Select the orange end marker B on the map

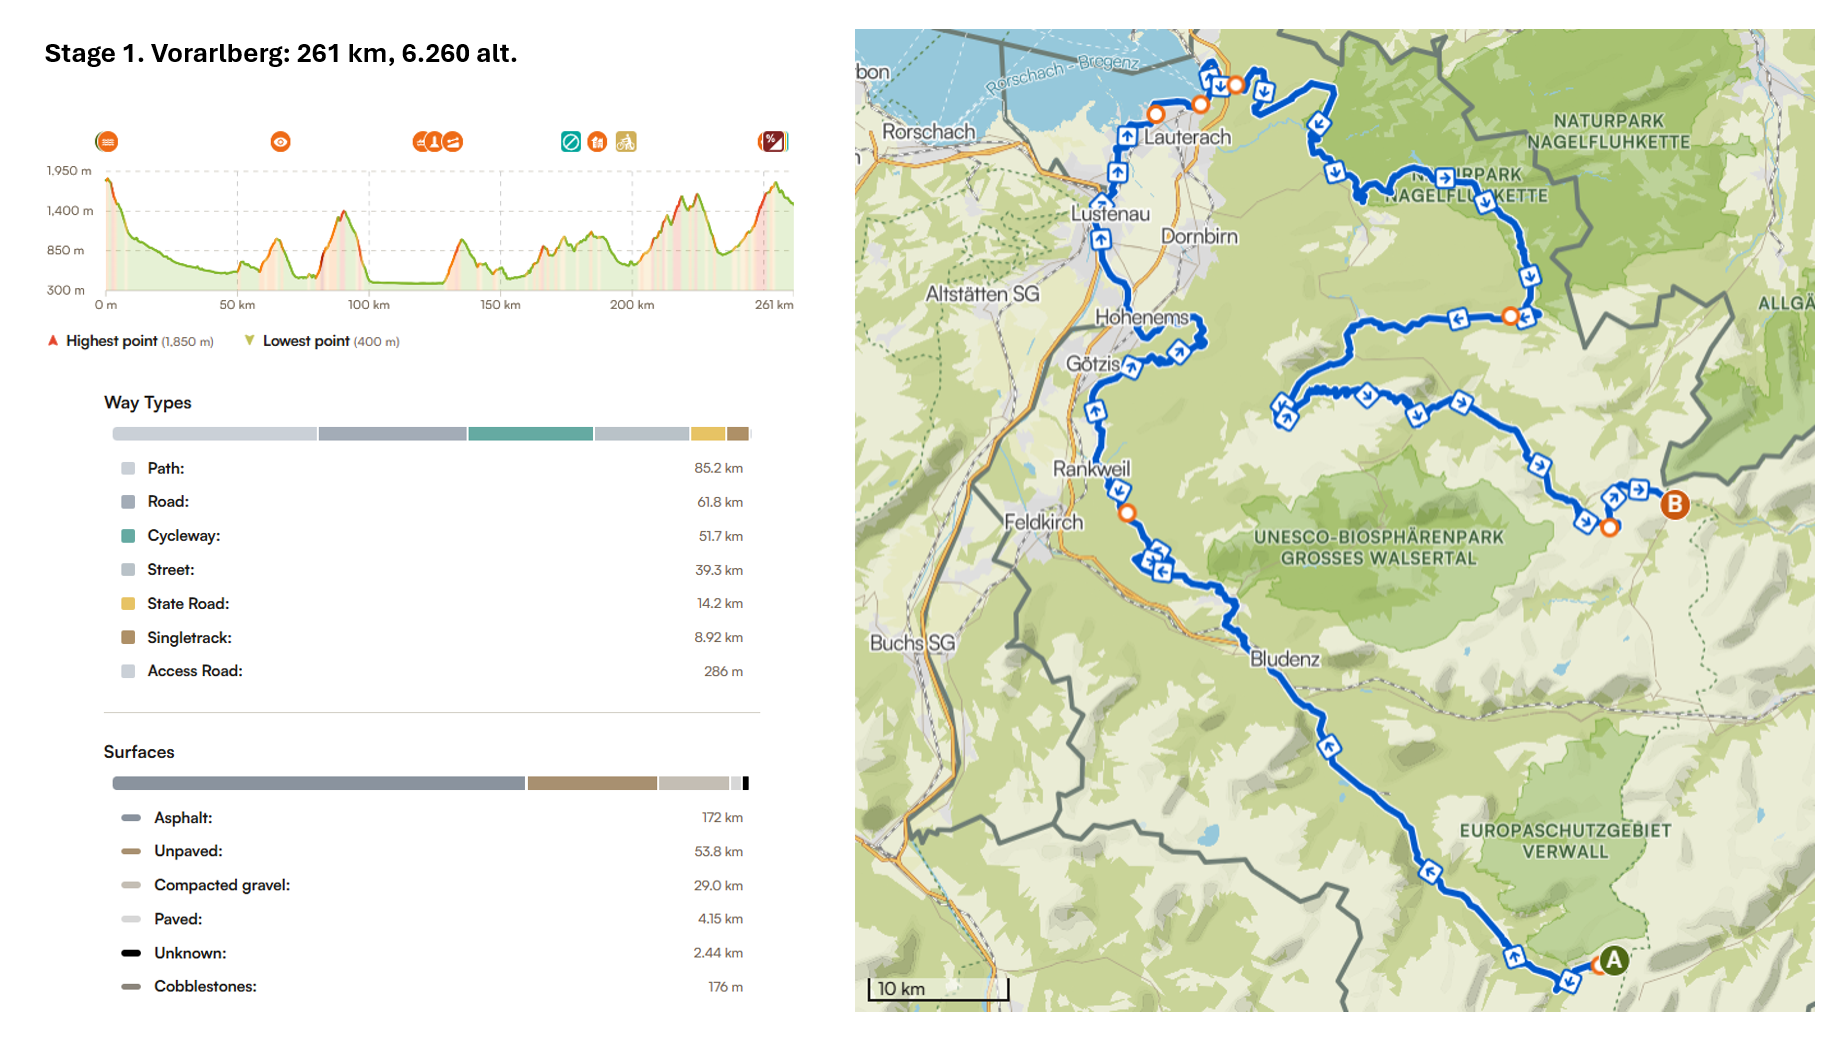(1674, 505)
